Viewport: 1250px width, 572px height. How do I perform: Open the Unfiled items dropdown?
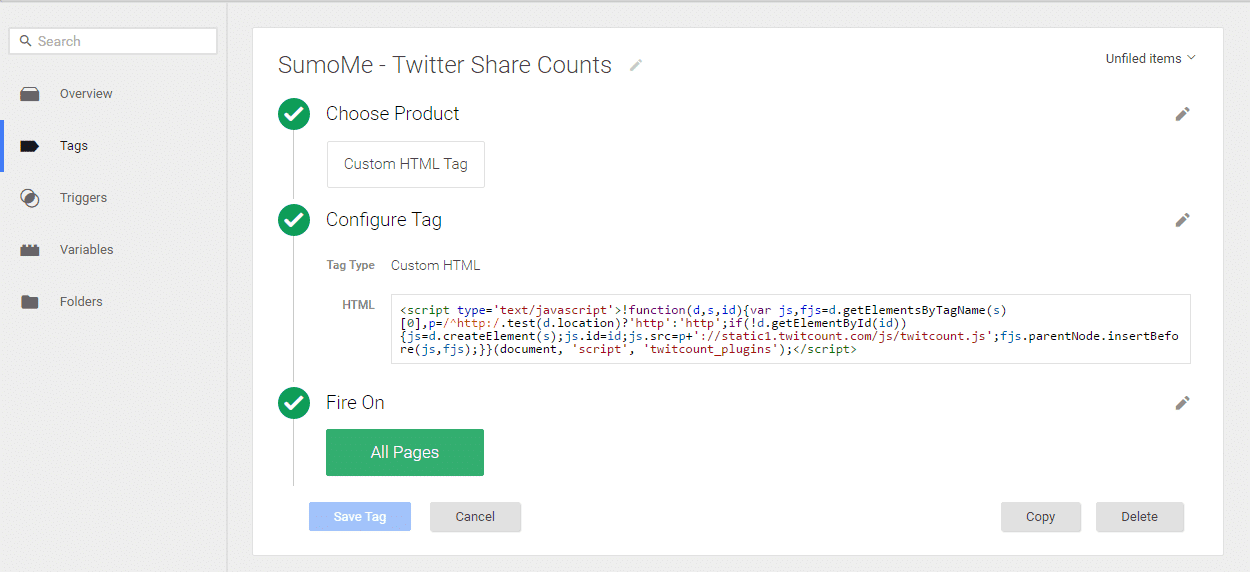pos(1150,58)
